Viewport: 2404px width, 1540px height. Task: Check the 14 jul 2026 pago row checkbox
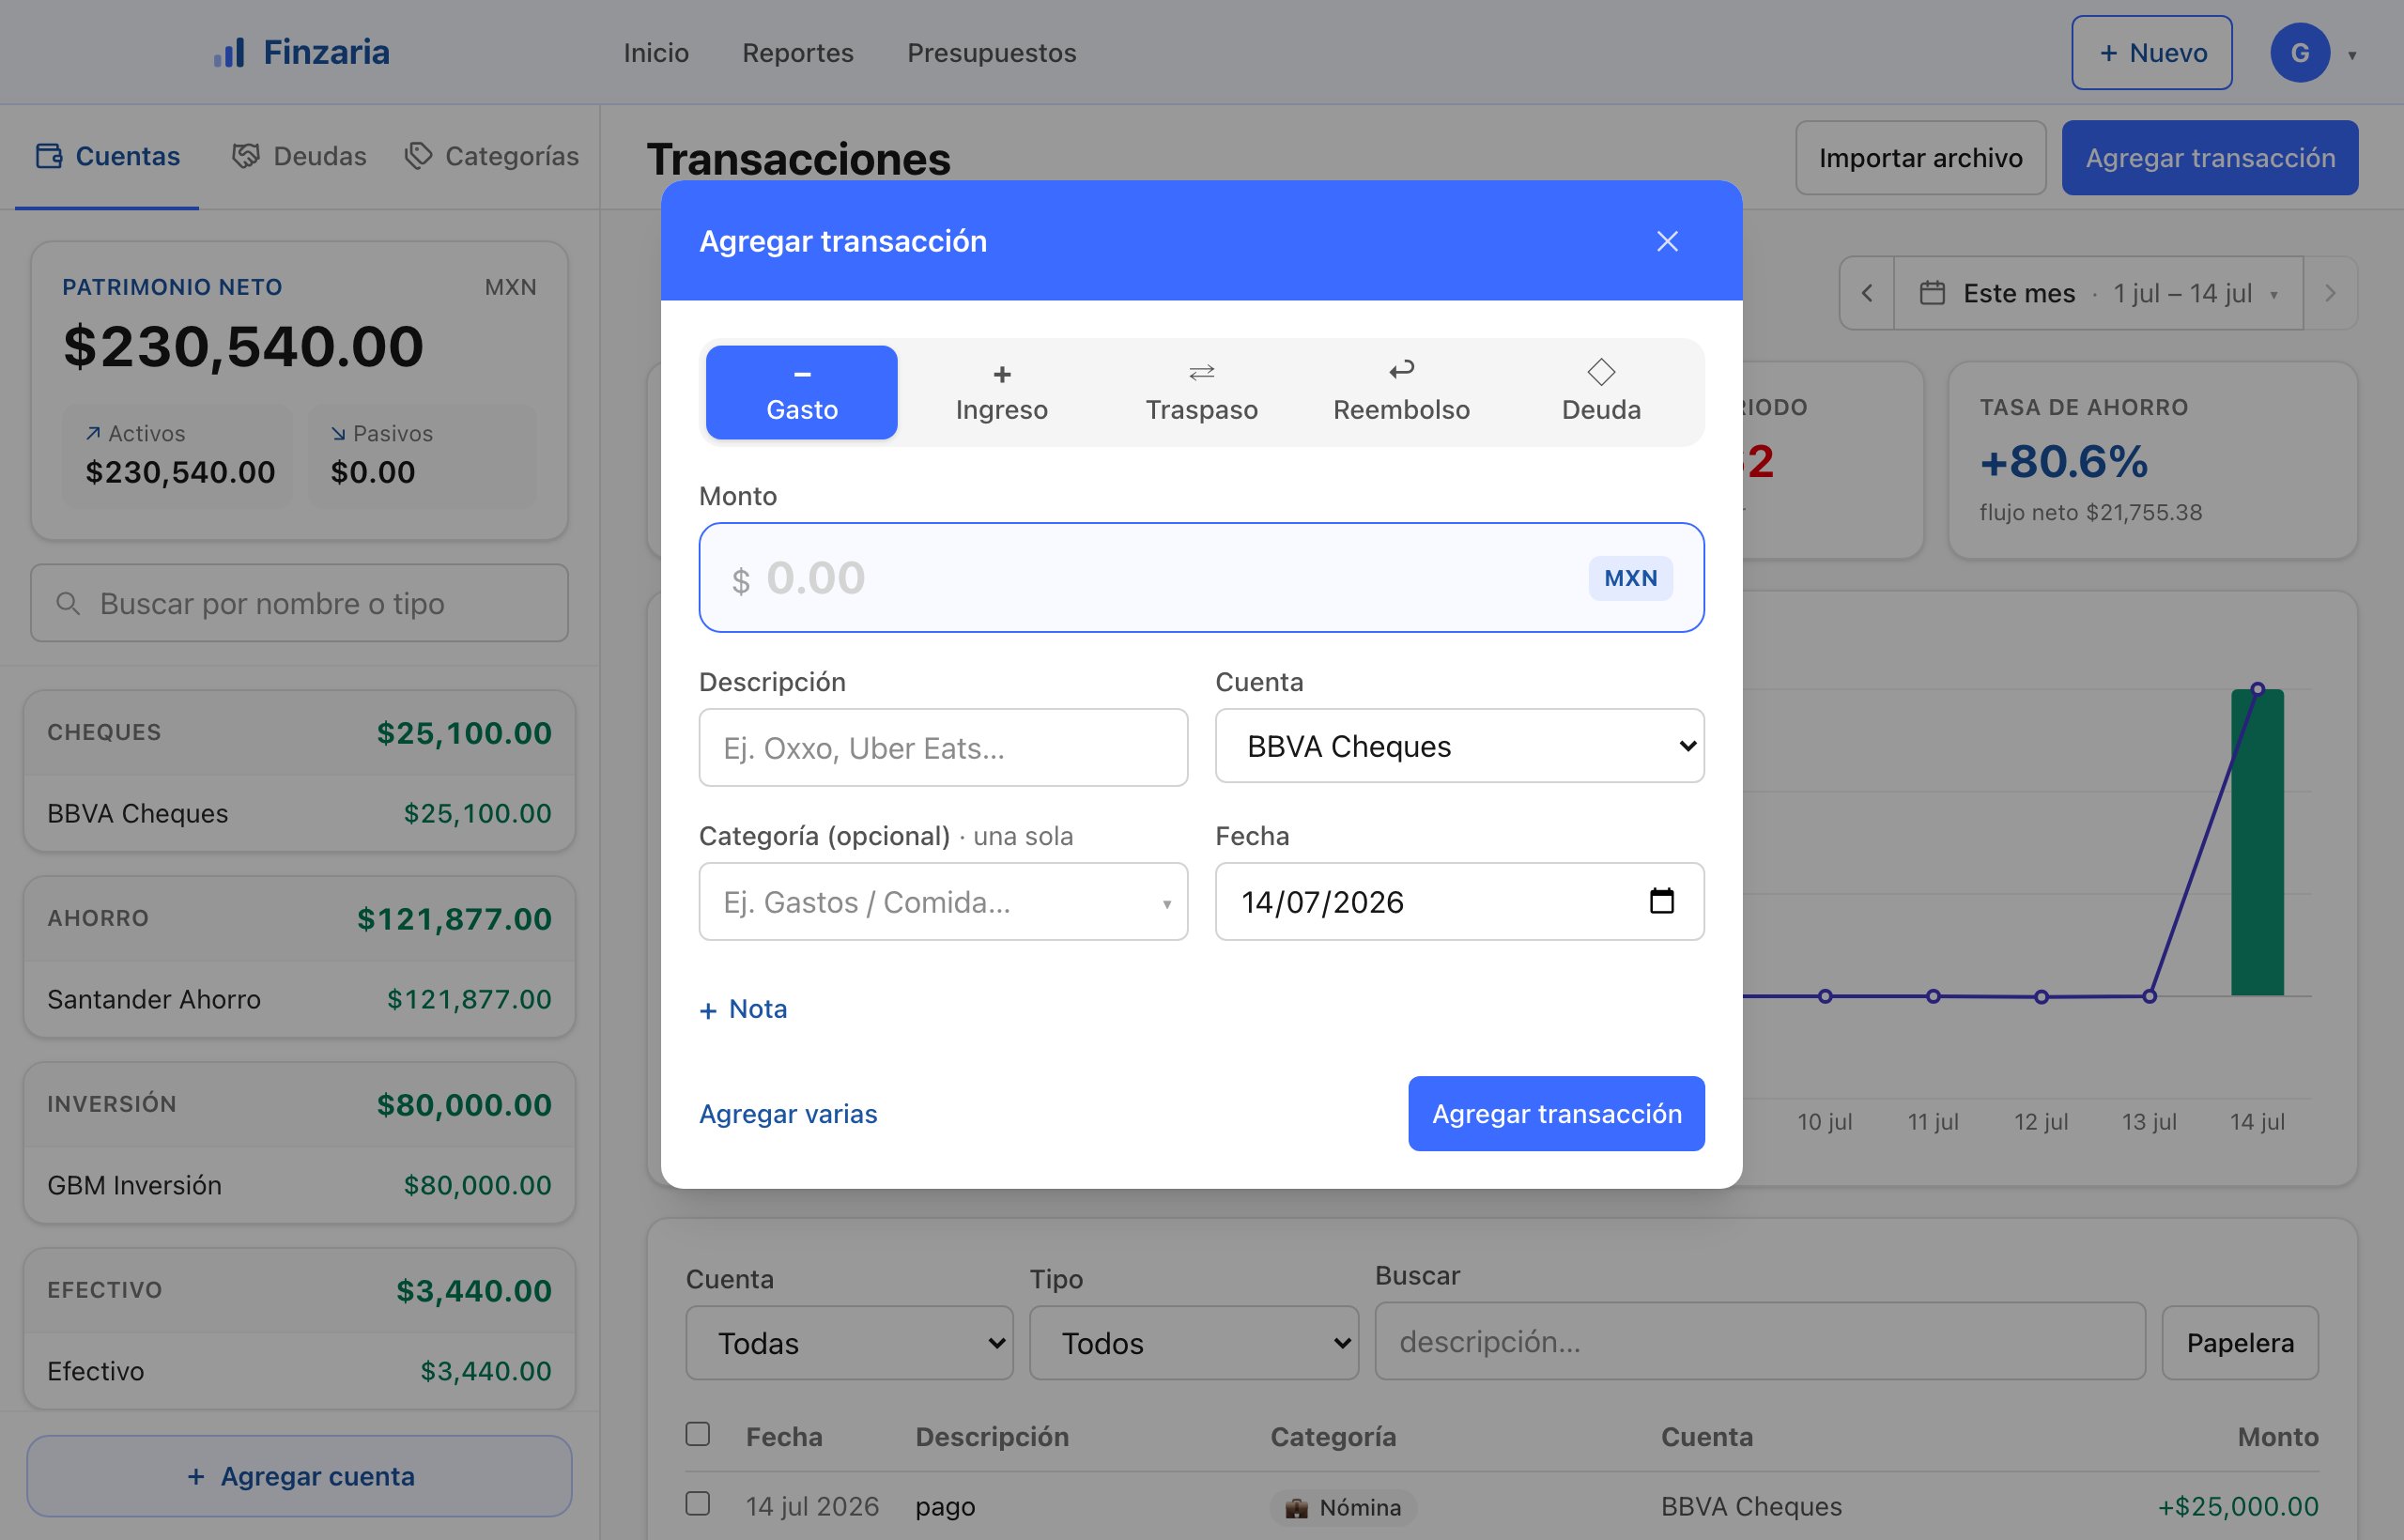(698, 1503)
